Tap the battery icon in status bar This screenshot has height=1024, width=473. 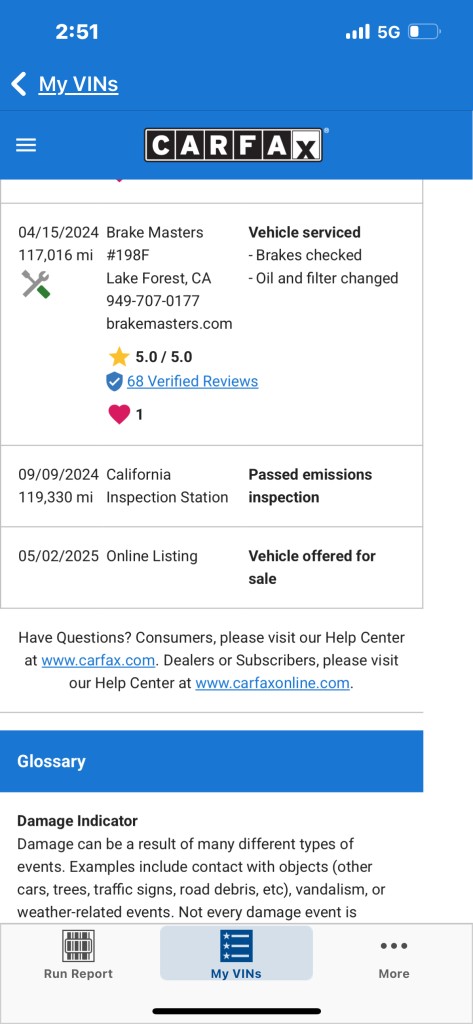click(424, 31)
